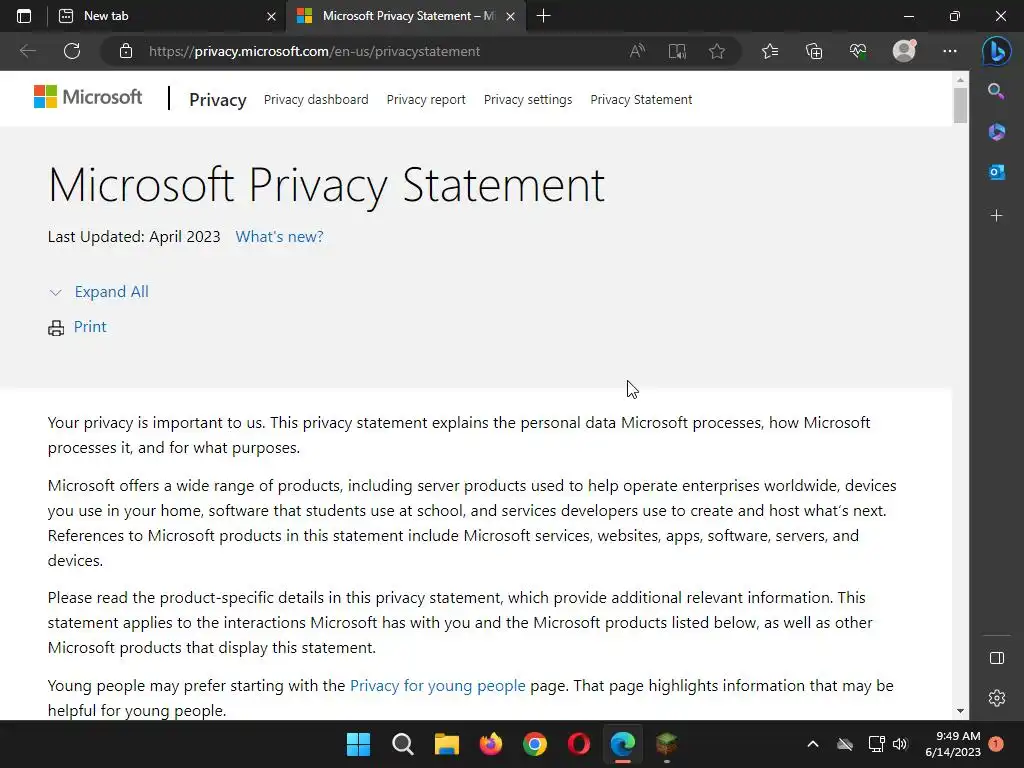Go to Privacy settings in the navigation
1024x768 pixels.
[x=528, y=99]
